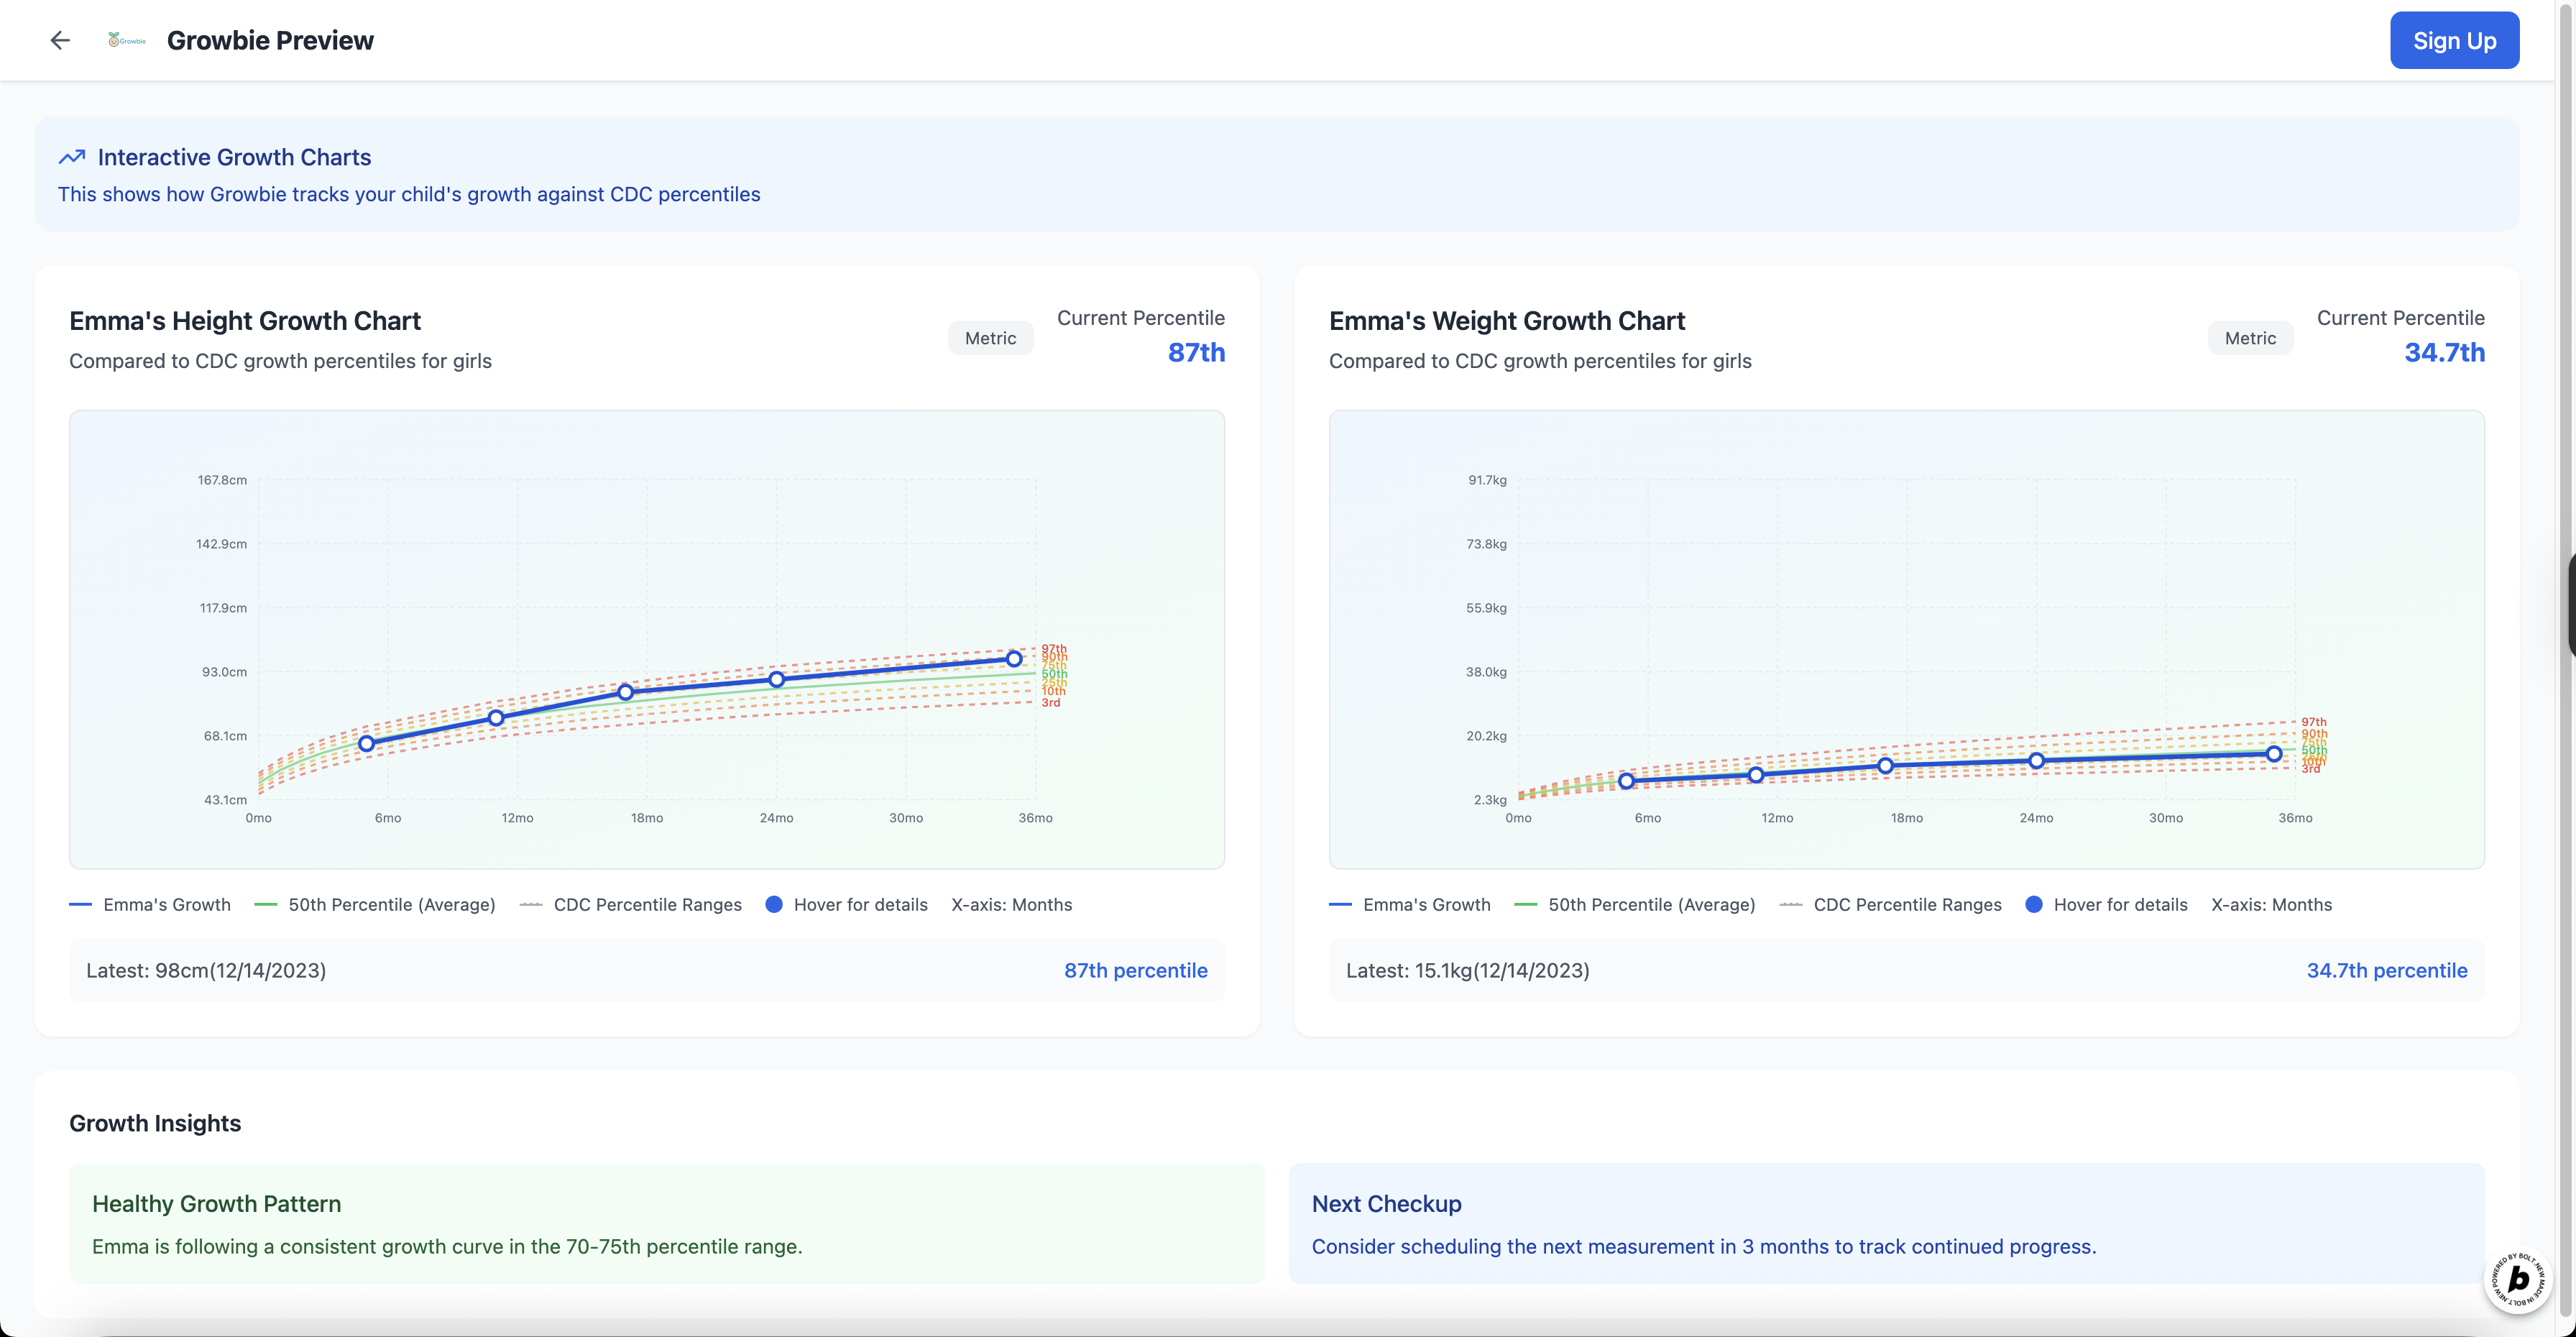
Task: Click green 50th Percentile line in height legend
Action: point(266,904)
